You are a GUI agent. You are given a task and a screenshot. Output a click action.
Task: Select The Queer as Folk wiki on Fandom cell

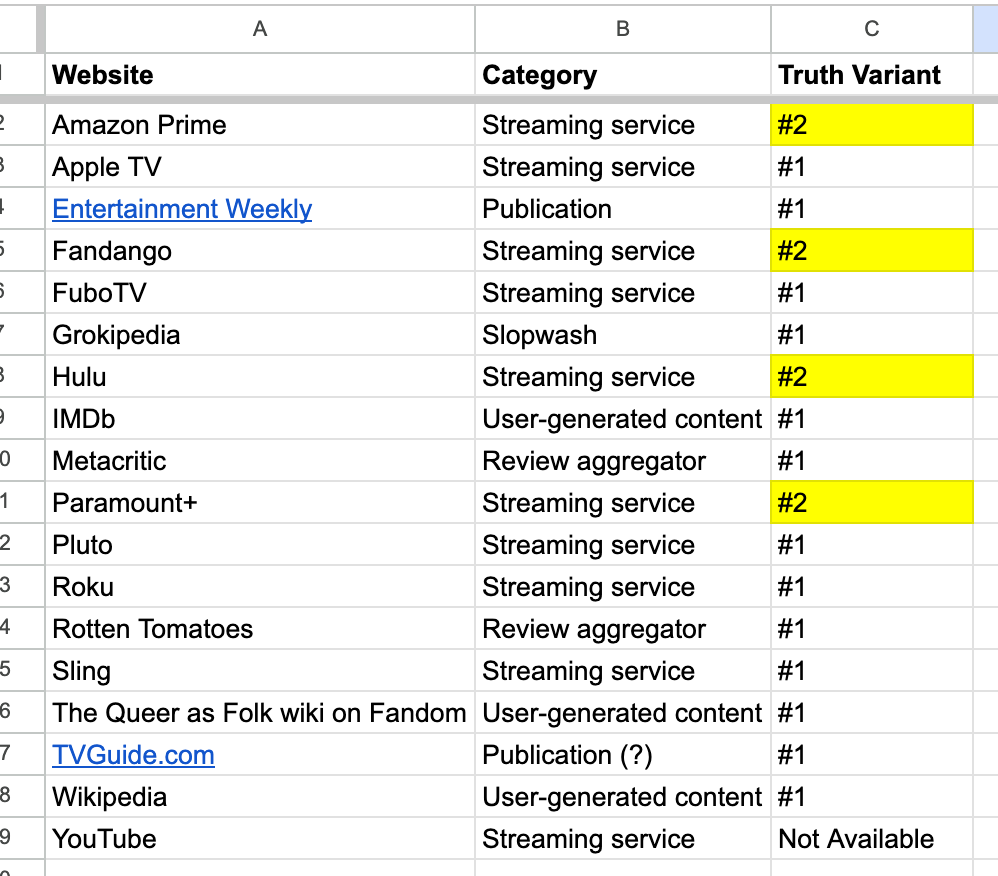click(260, 713)
